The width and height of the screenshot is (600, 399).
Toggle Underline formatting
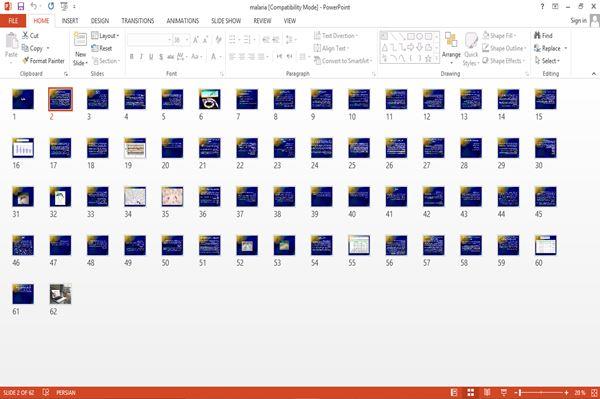151,57
